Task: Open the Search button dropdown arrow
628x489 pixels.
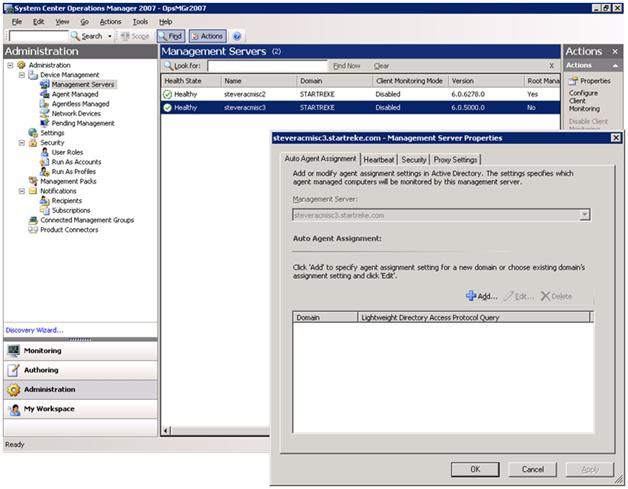Action: coord(109,36)
